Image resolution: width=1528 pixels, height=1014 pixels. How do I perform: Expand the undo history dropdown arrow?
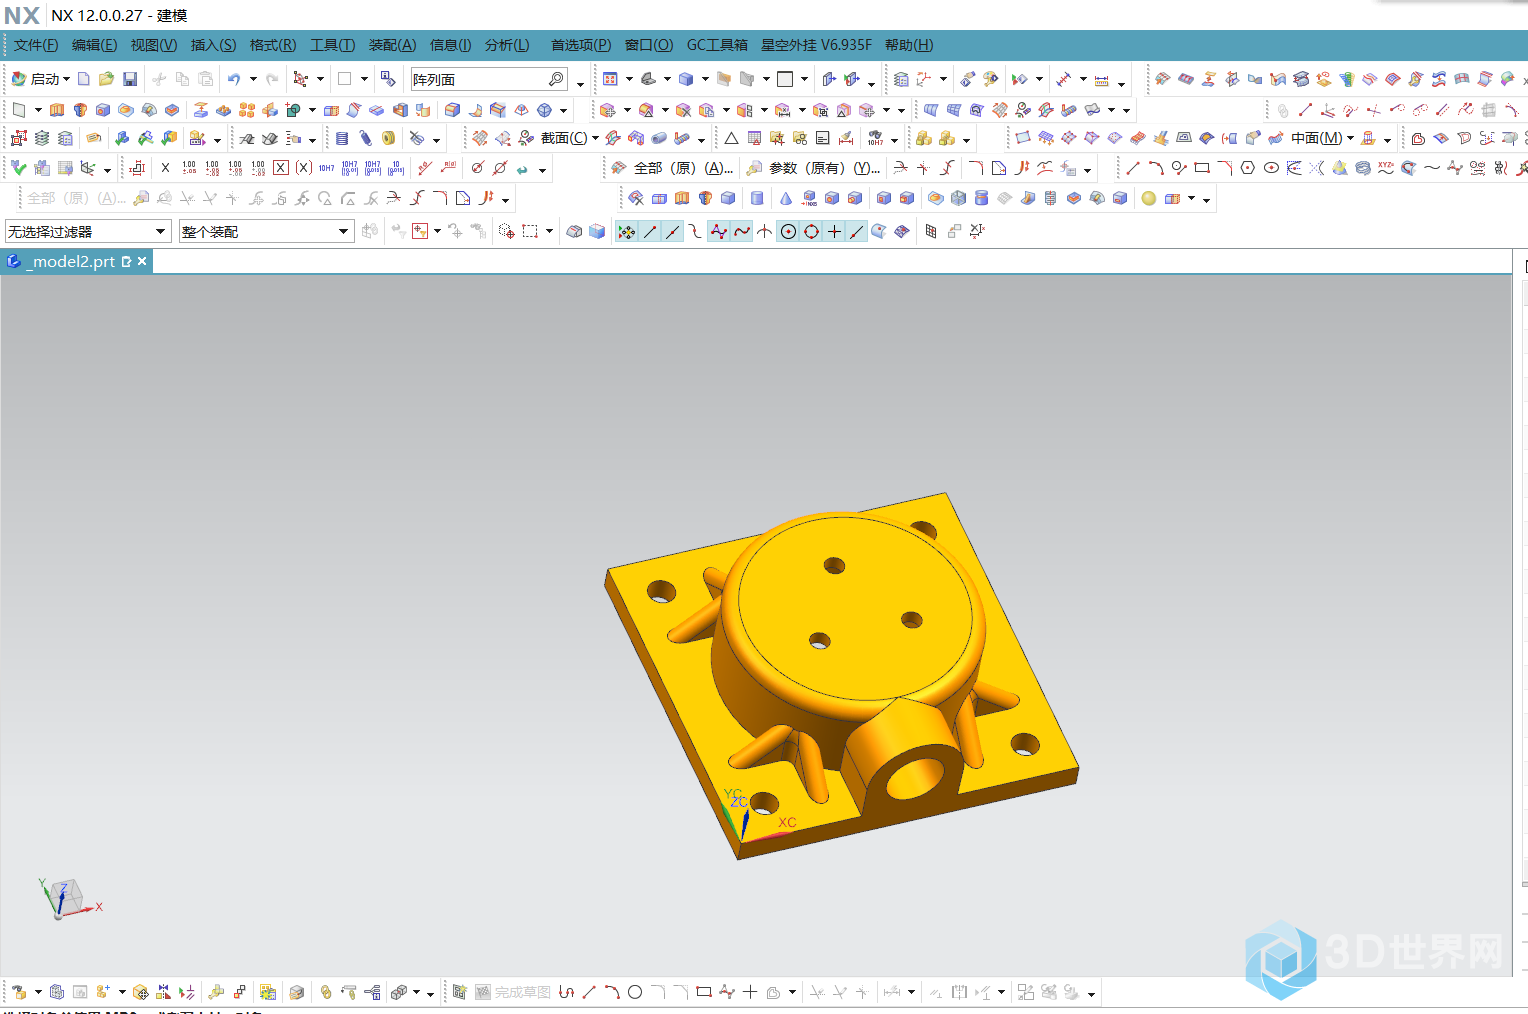point(253,79)
